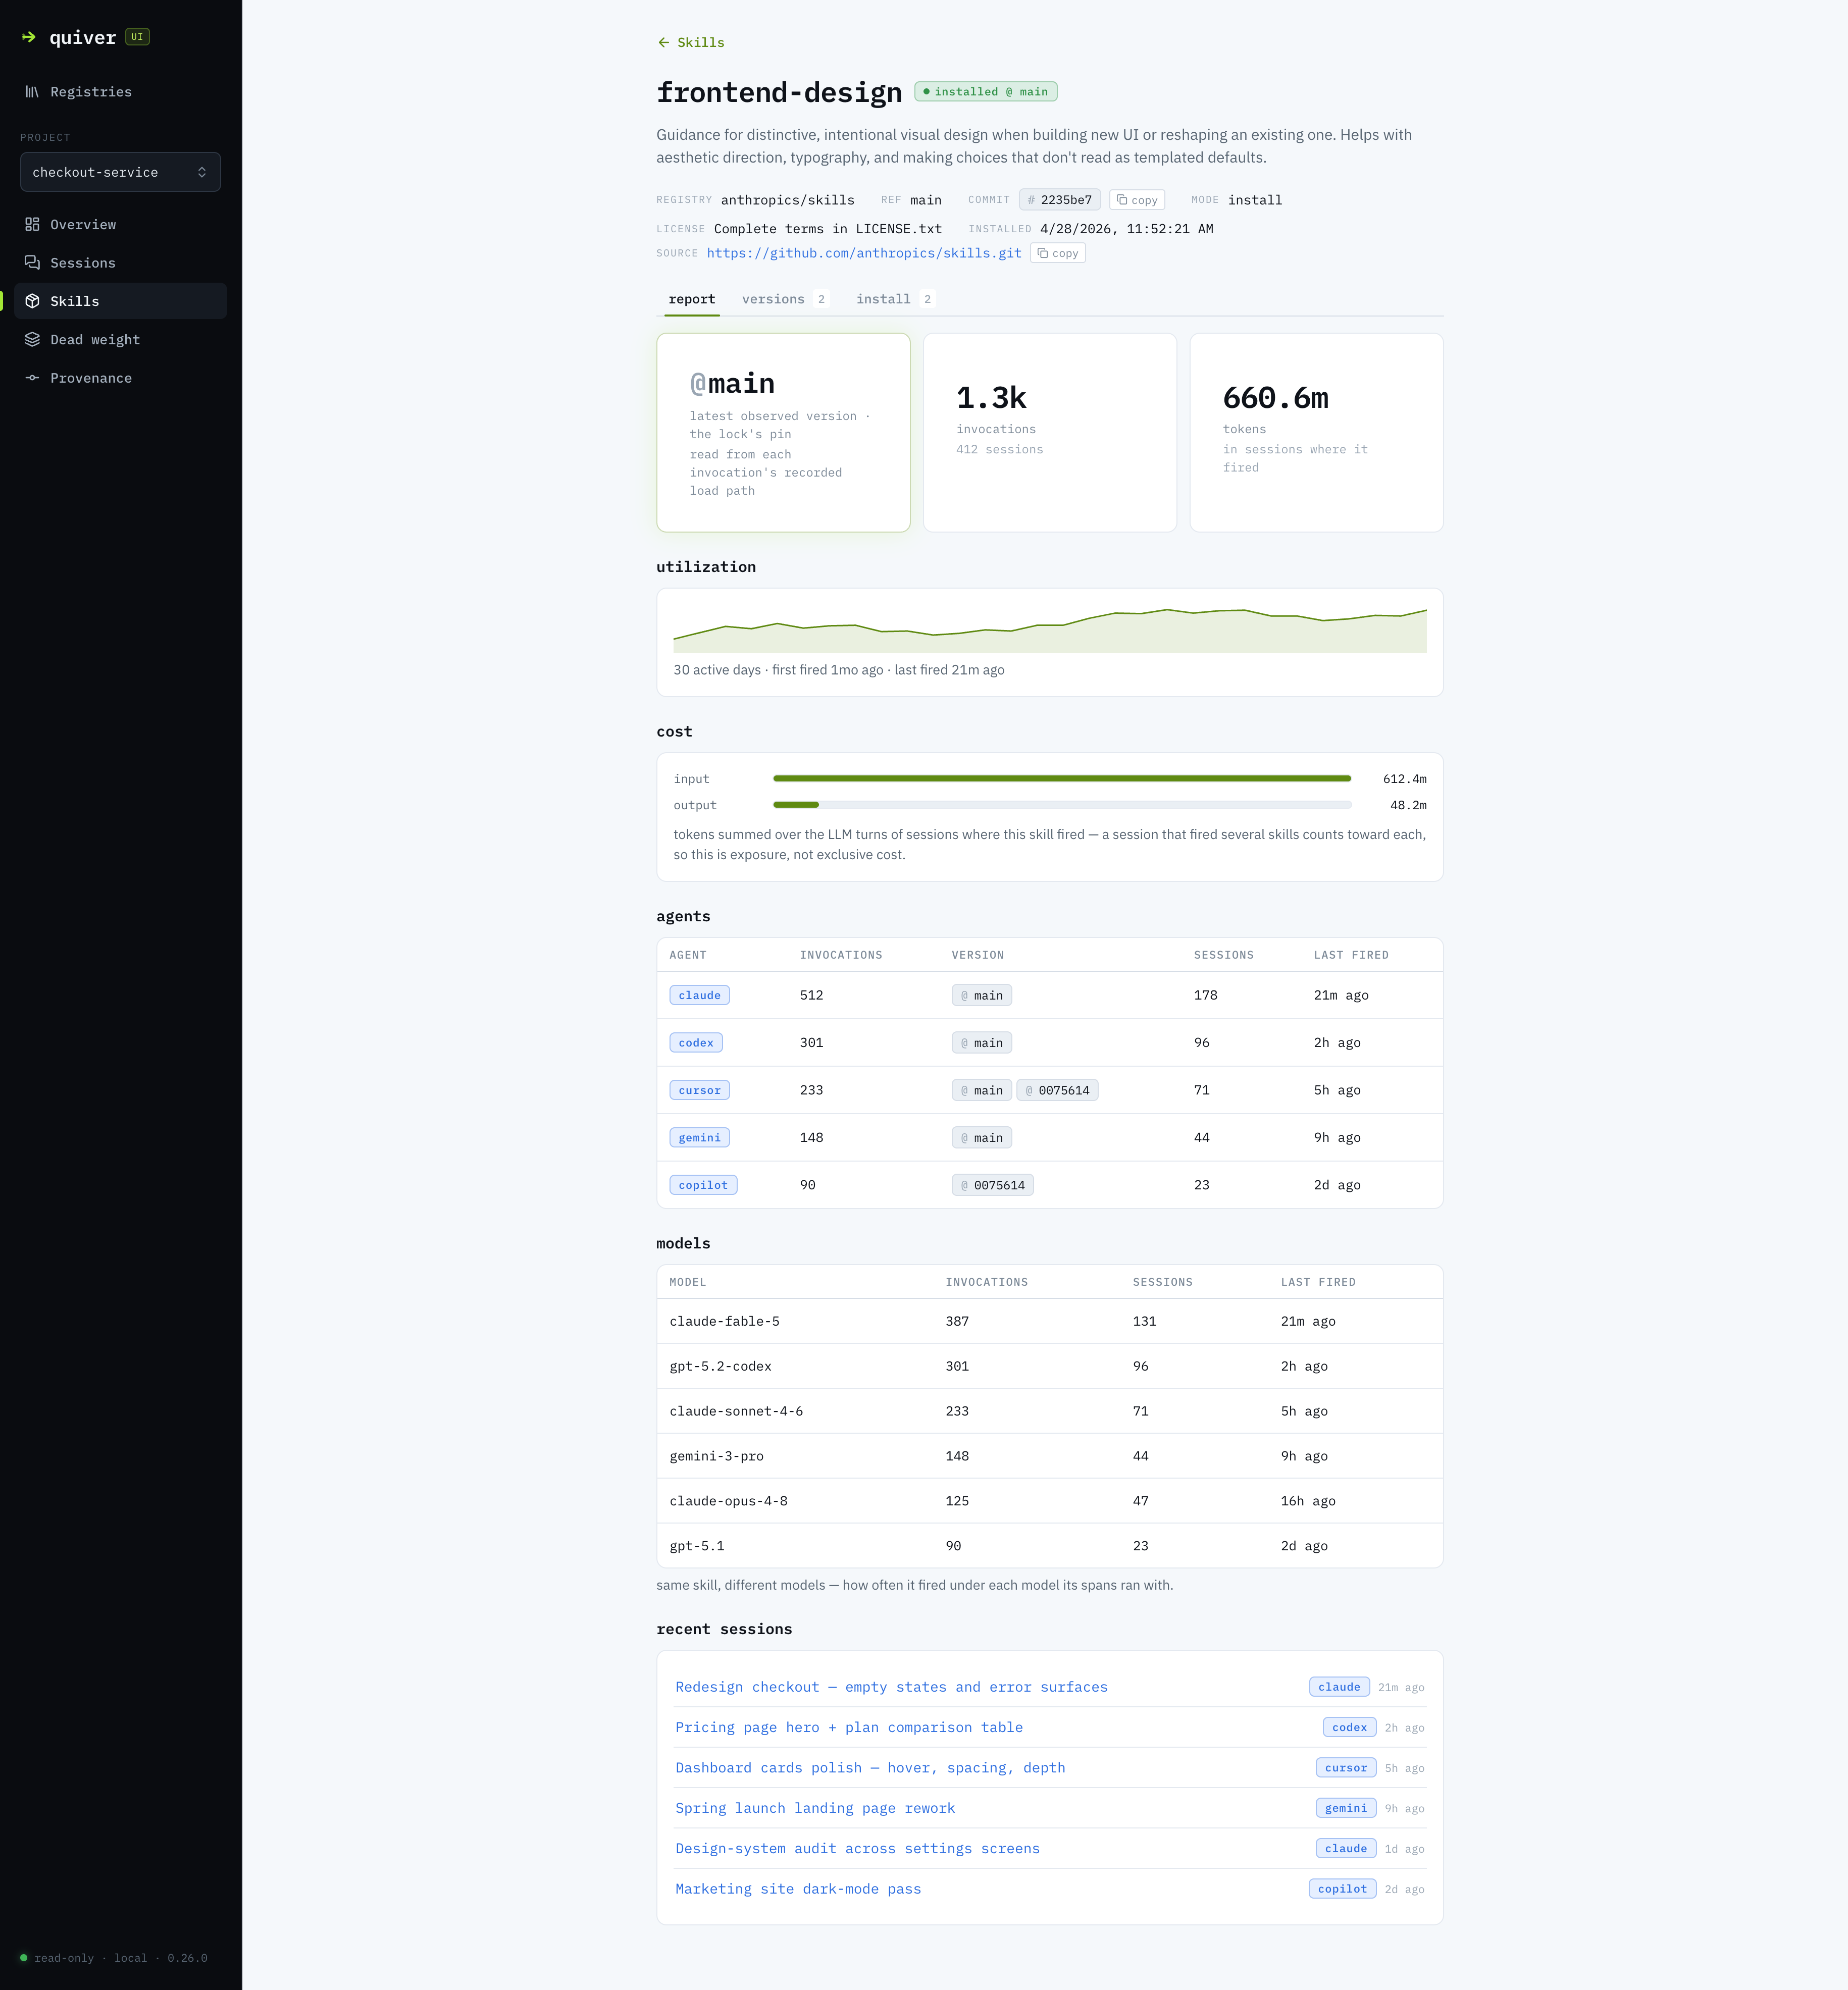
Task: Click the copilot tag in recent sessions
Action: pos(1342,1889)
